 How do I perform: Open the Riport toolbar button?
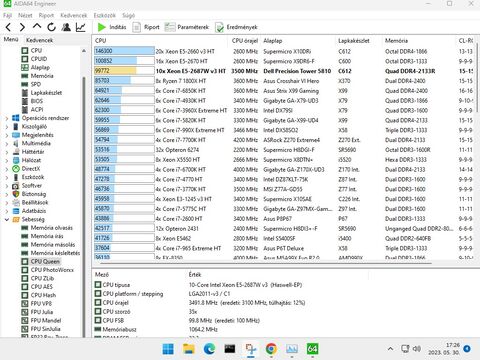[146, 27]
